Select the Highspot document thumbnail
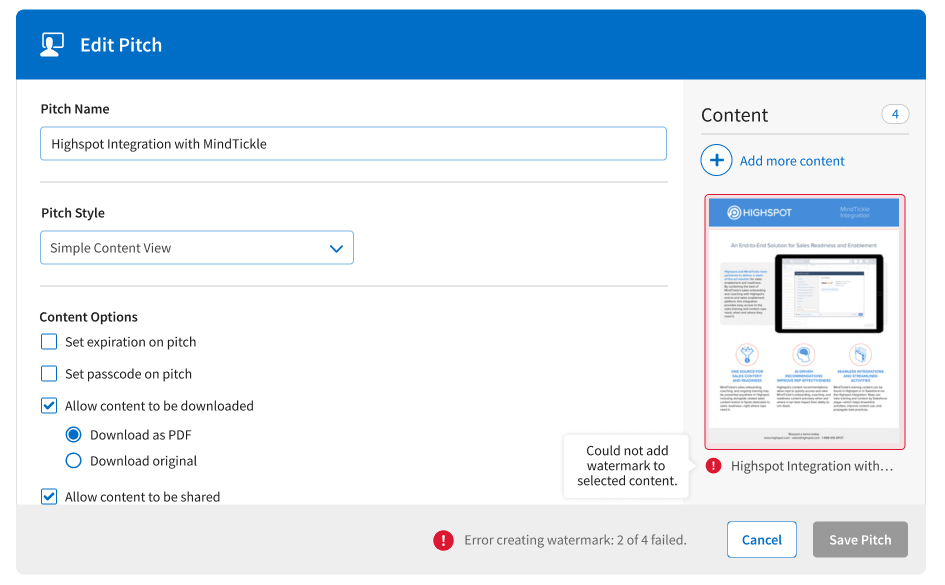 coord(805,322)
